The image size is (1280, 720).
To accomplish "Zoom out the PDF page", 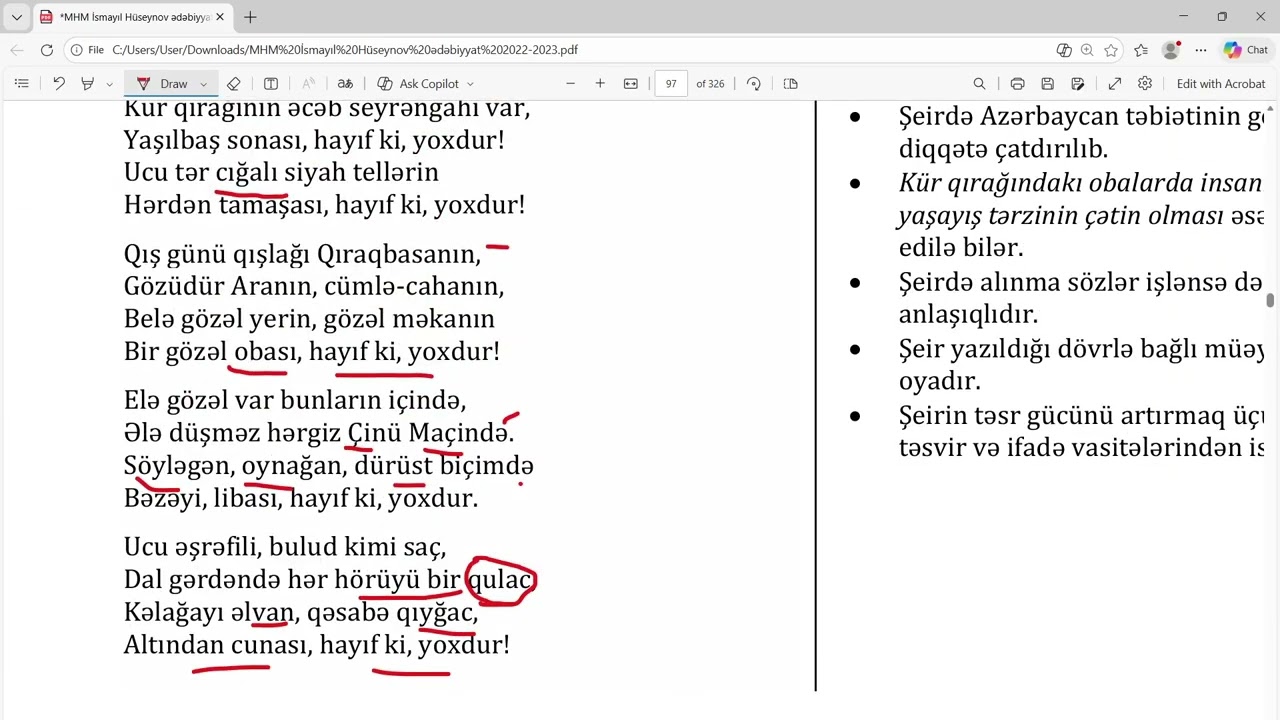I will (x=570, y=84).
